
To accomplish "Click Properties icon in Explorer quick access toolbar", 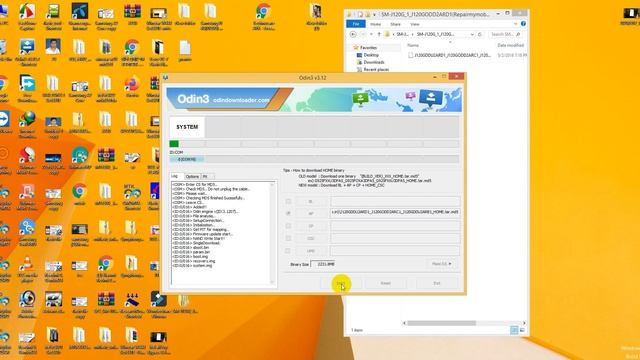I will [x=360, y=14].
